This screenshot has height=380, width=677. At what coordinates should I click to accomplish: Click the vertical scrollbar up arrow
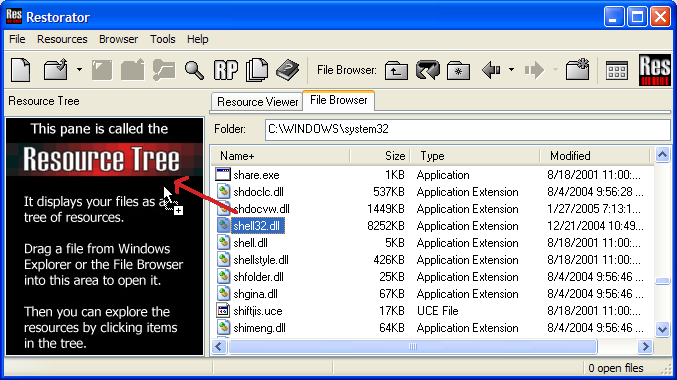point(662,155)
